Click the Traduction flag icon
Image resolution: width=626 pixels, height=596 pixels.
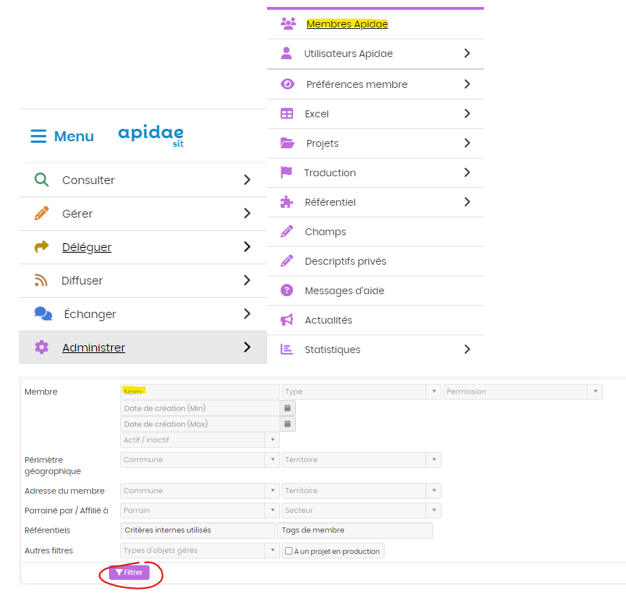[286, 172]
